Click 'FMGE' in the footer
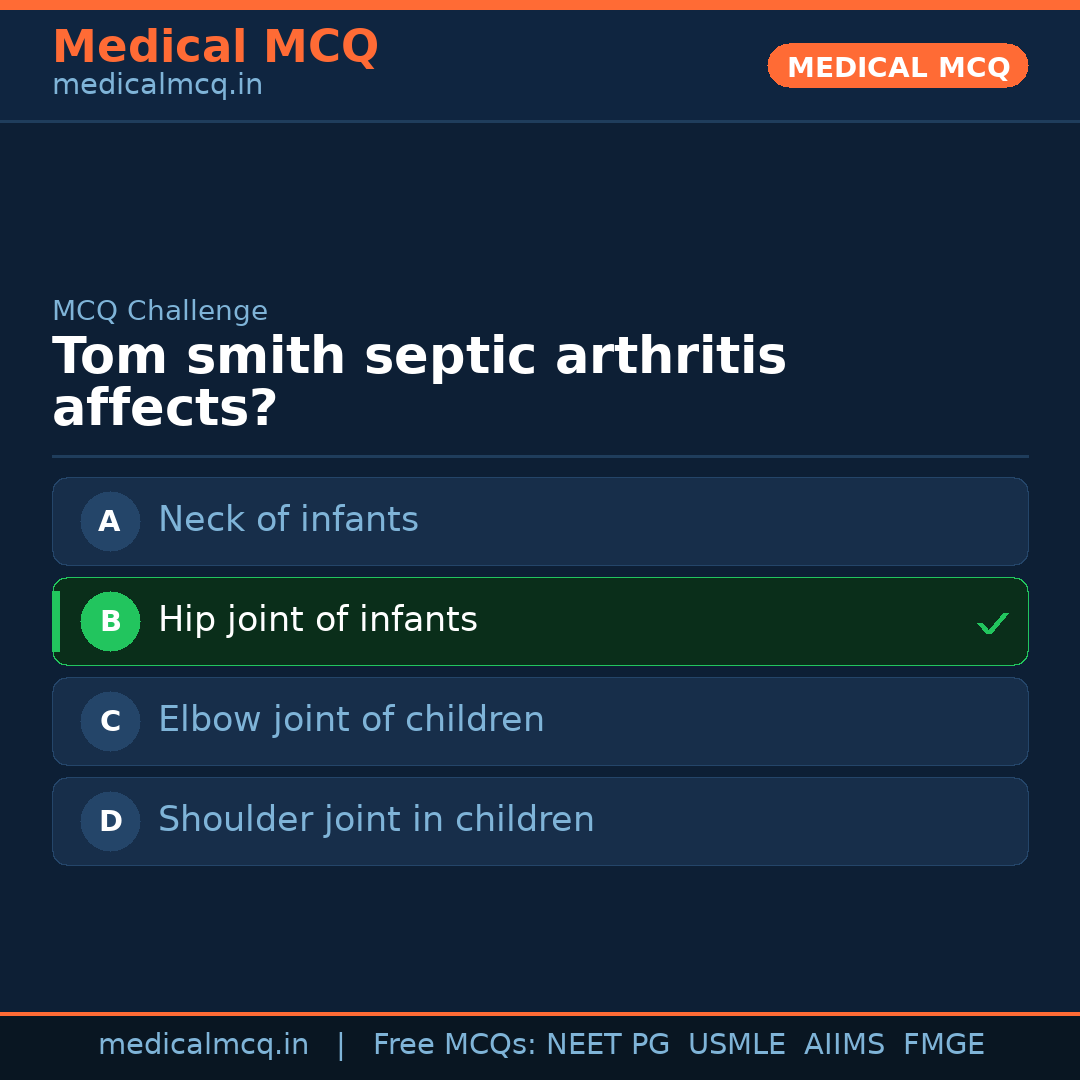This screenshot has width=1080, height=1080. coord(943,1045)
